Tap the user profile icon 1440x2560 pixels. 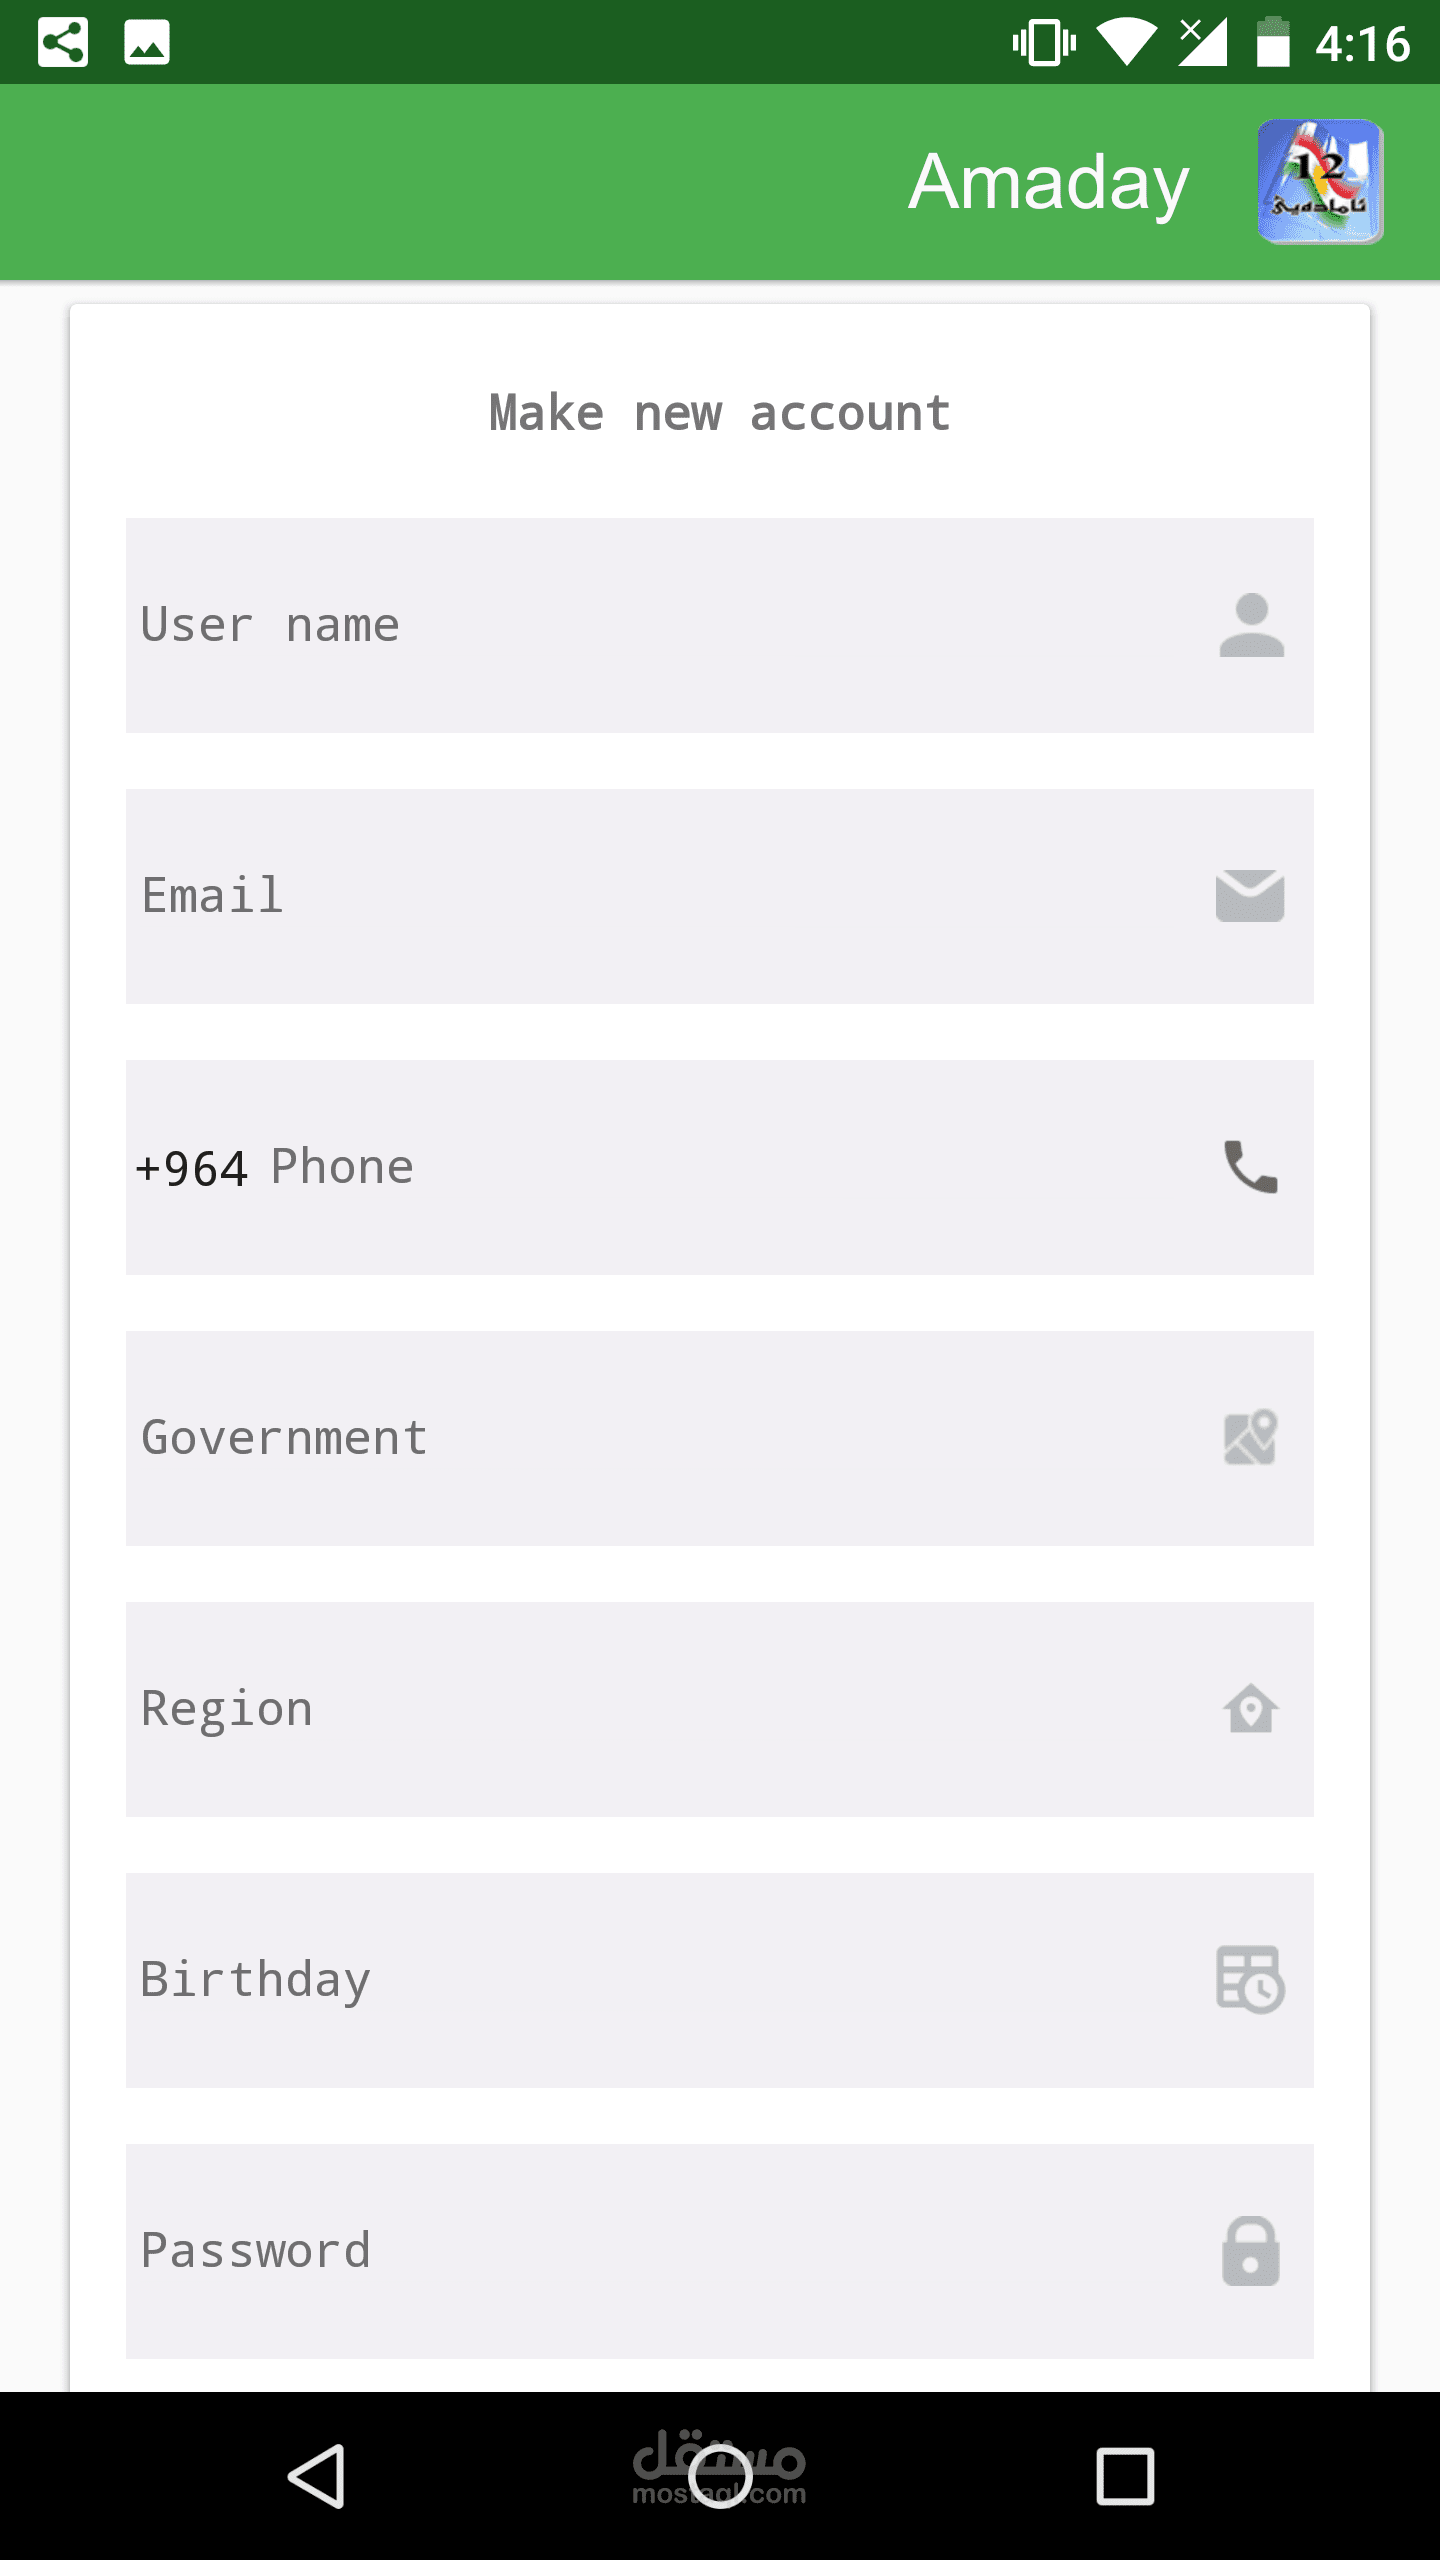click(x=1251, y=625)
